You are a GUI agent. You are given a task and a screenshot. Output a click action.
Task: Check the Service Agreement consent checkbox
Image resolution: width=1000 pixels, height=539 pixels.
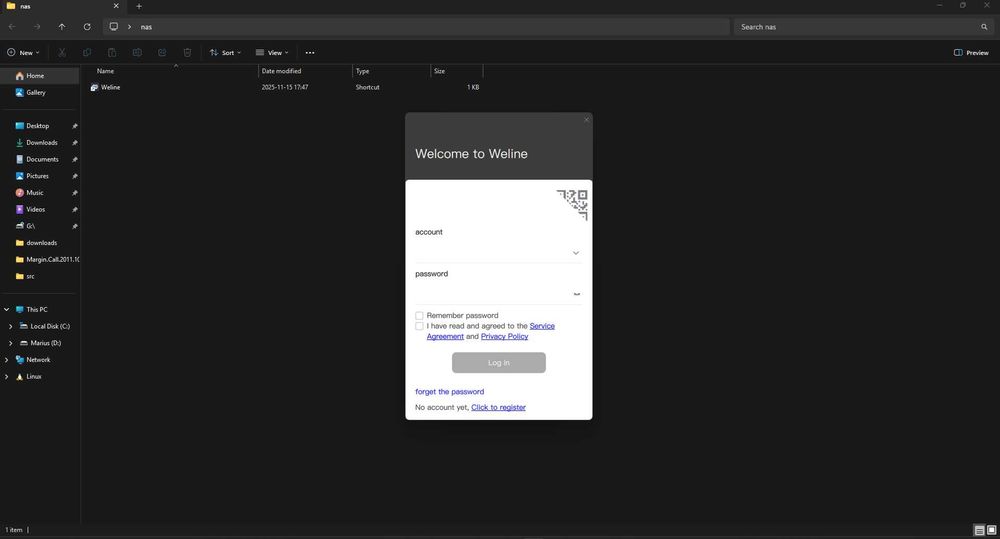[419, 326]
